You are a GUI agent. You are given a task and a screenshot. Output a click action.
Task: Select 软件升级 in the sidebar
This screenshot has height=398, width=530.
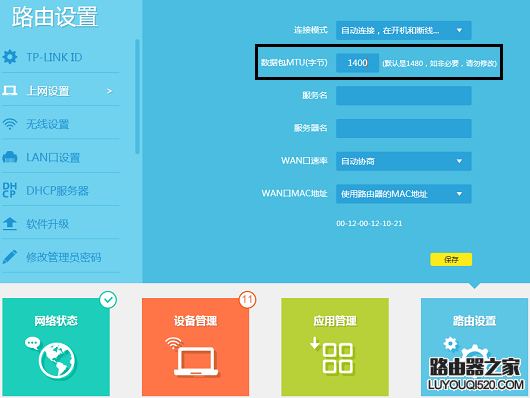click(61, 224)
